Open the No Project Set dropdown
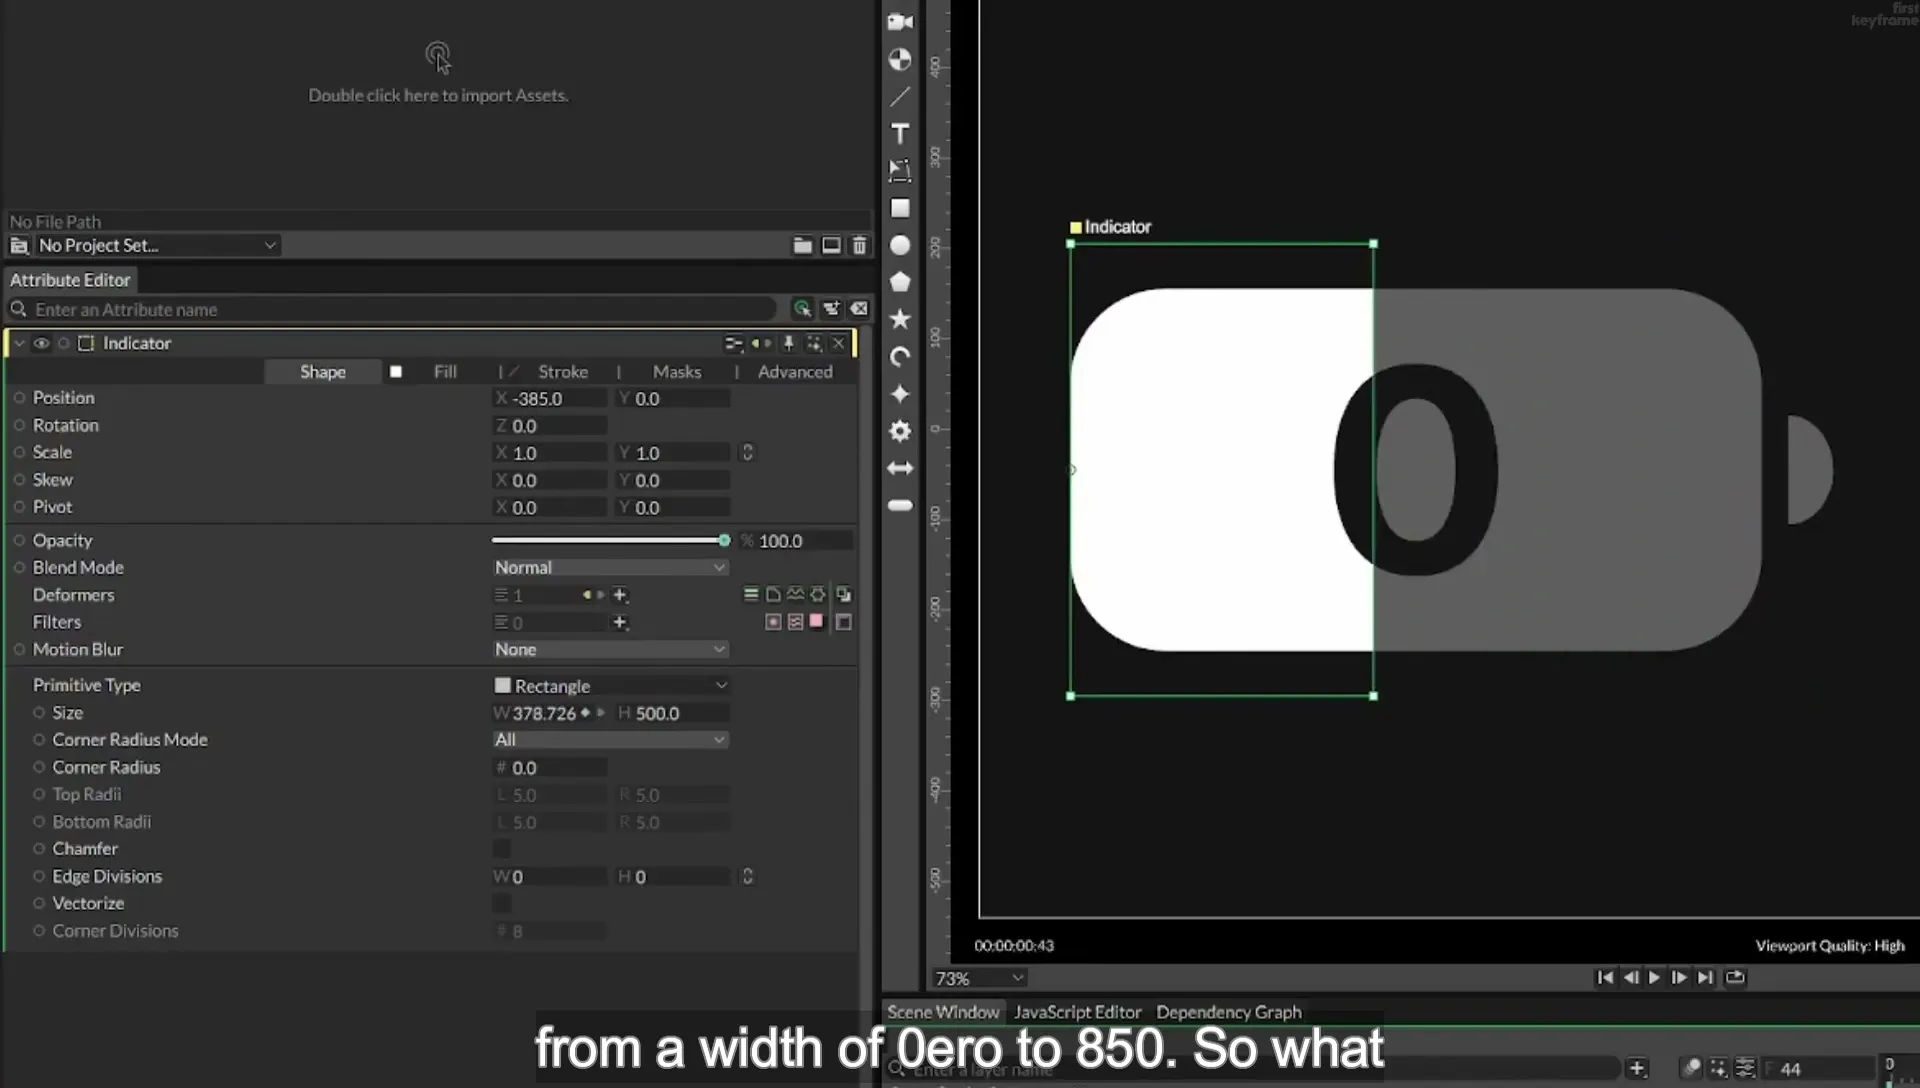This screenshot has width=1920, height=1088. (x=156, y=245)
